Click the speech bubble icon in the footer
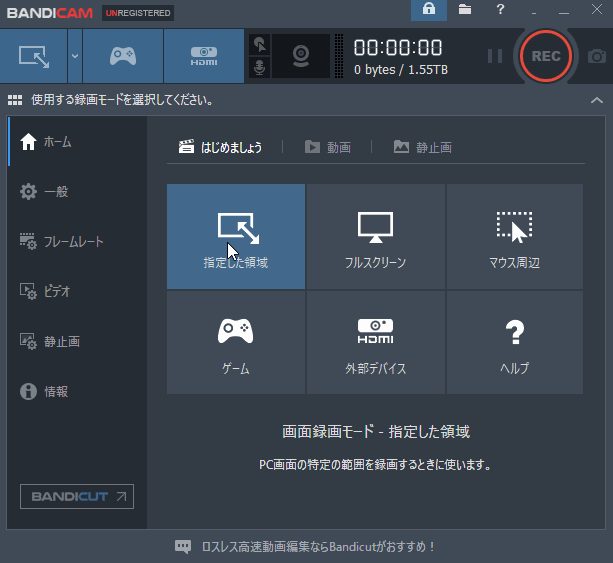Viewport: 613px width, 563px height. point(183,547)
